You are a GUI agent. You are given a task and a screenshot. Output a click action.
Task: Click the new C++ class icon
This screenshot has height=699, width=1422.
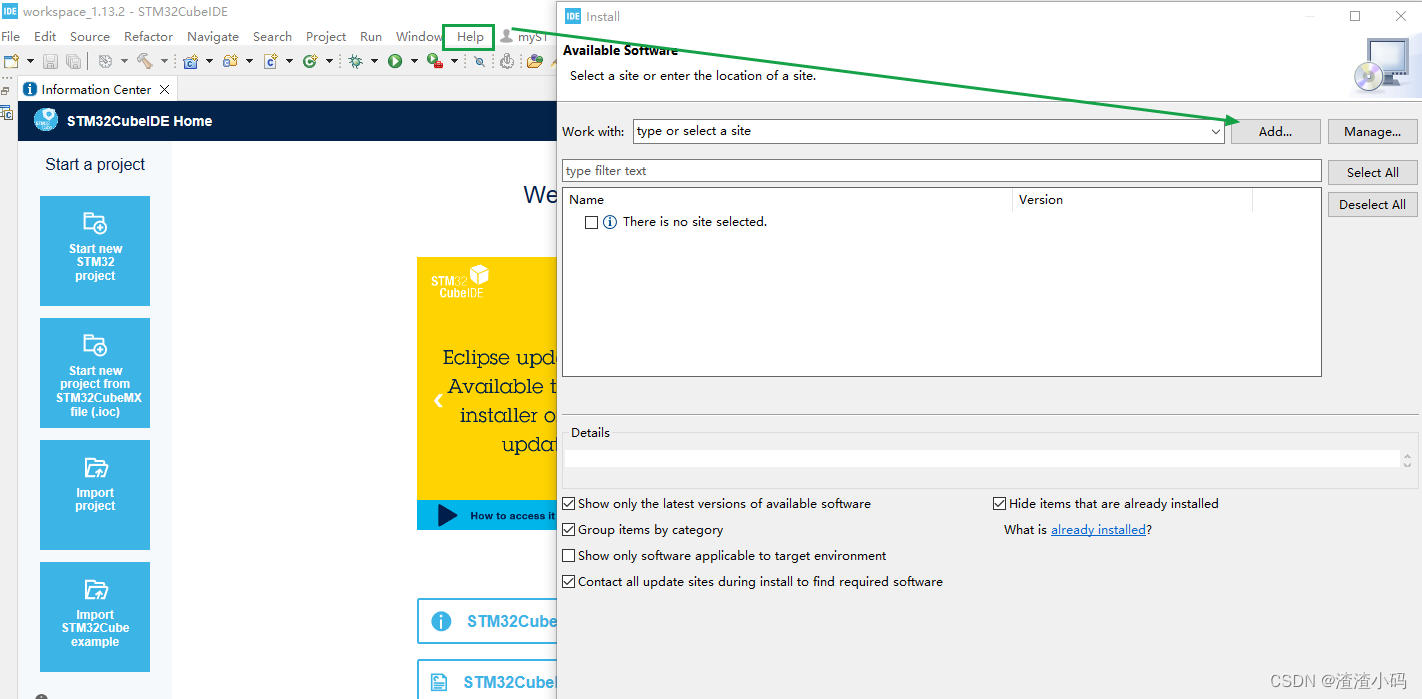tap(310, 61)
